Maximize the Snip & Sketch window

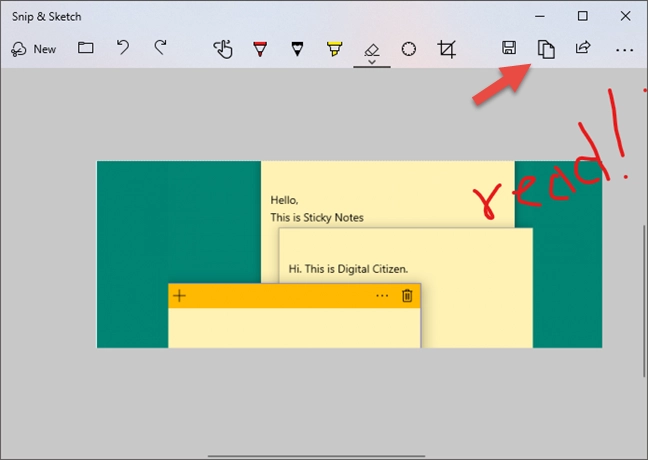pyautogui.click(x=583, y=16)
